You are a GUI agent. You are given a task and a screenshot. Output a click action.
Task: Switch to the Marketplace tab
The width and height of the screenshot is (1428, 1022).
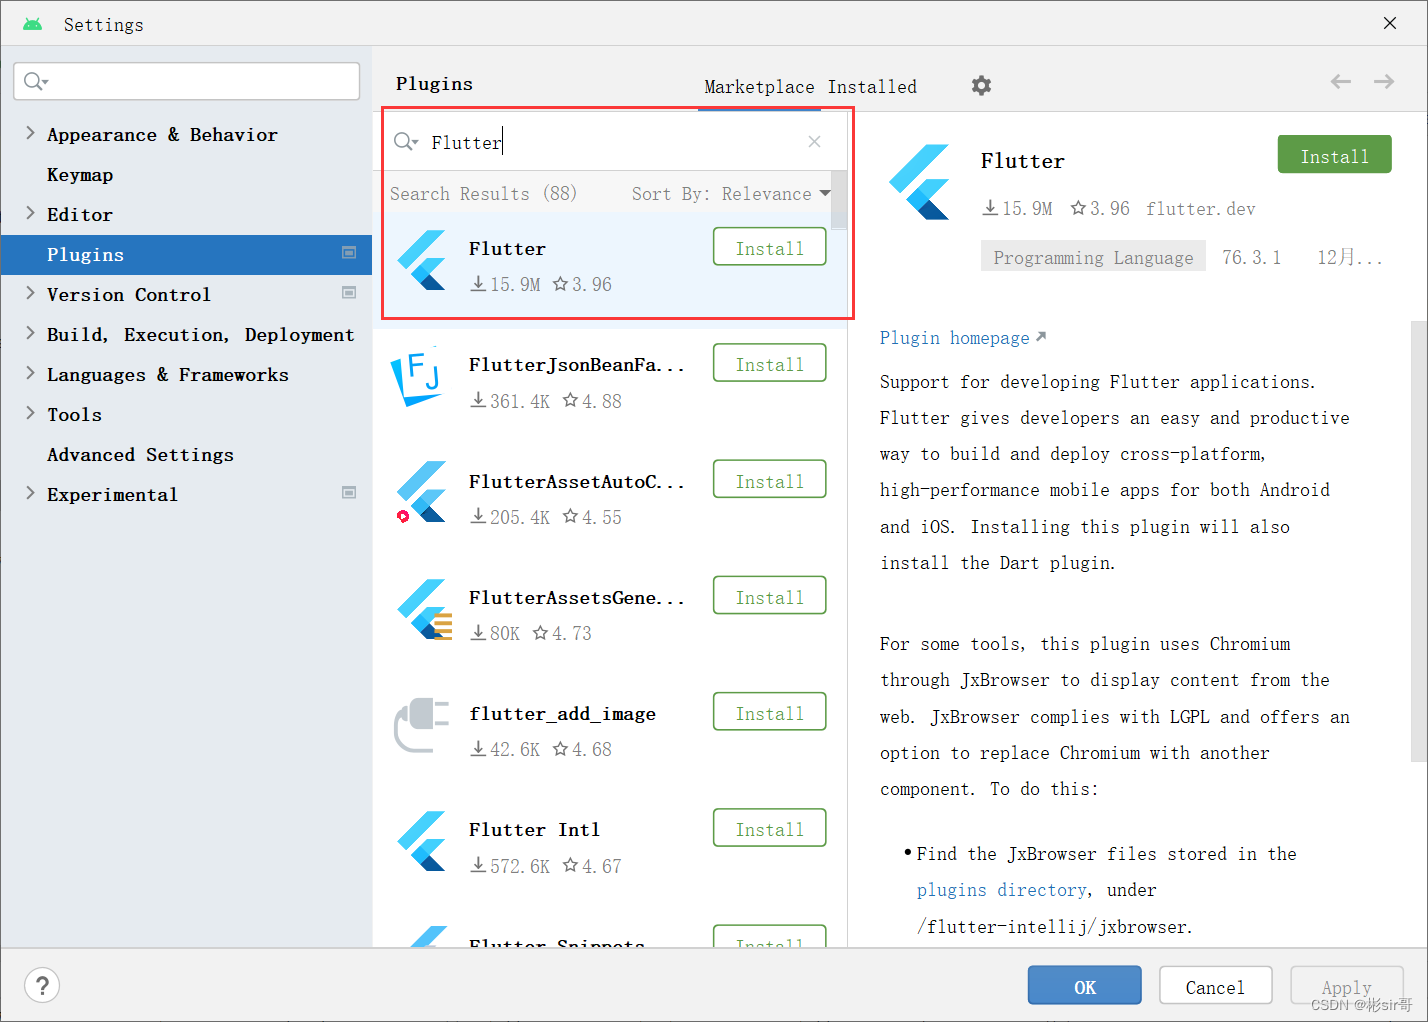pos(759,87)
